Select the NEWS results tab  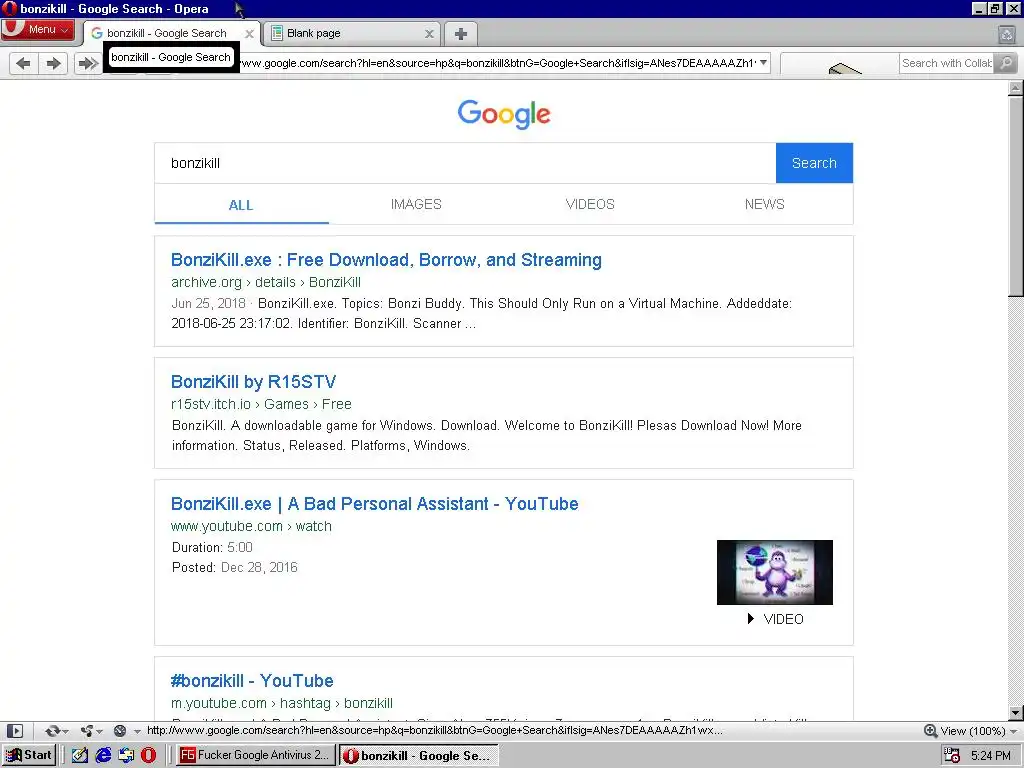pos(765,204)
